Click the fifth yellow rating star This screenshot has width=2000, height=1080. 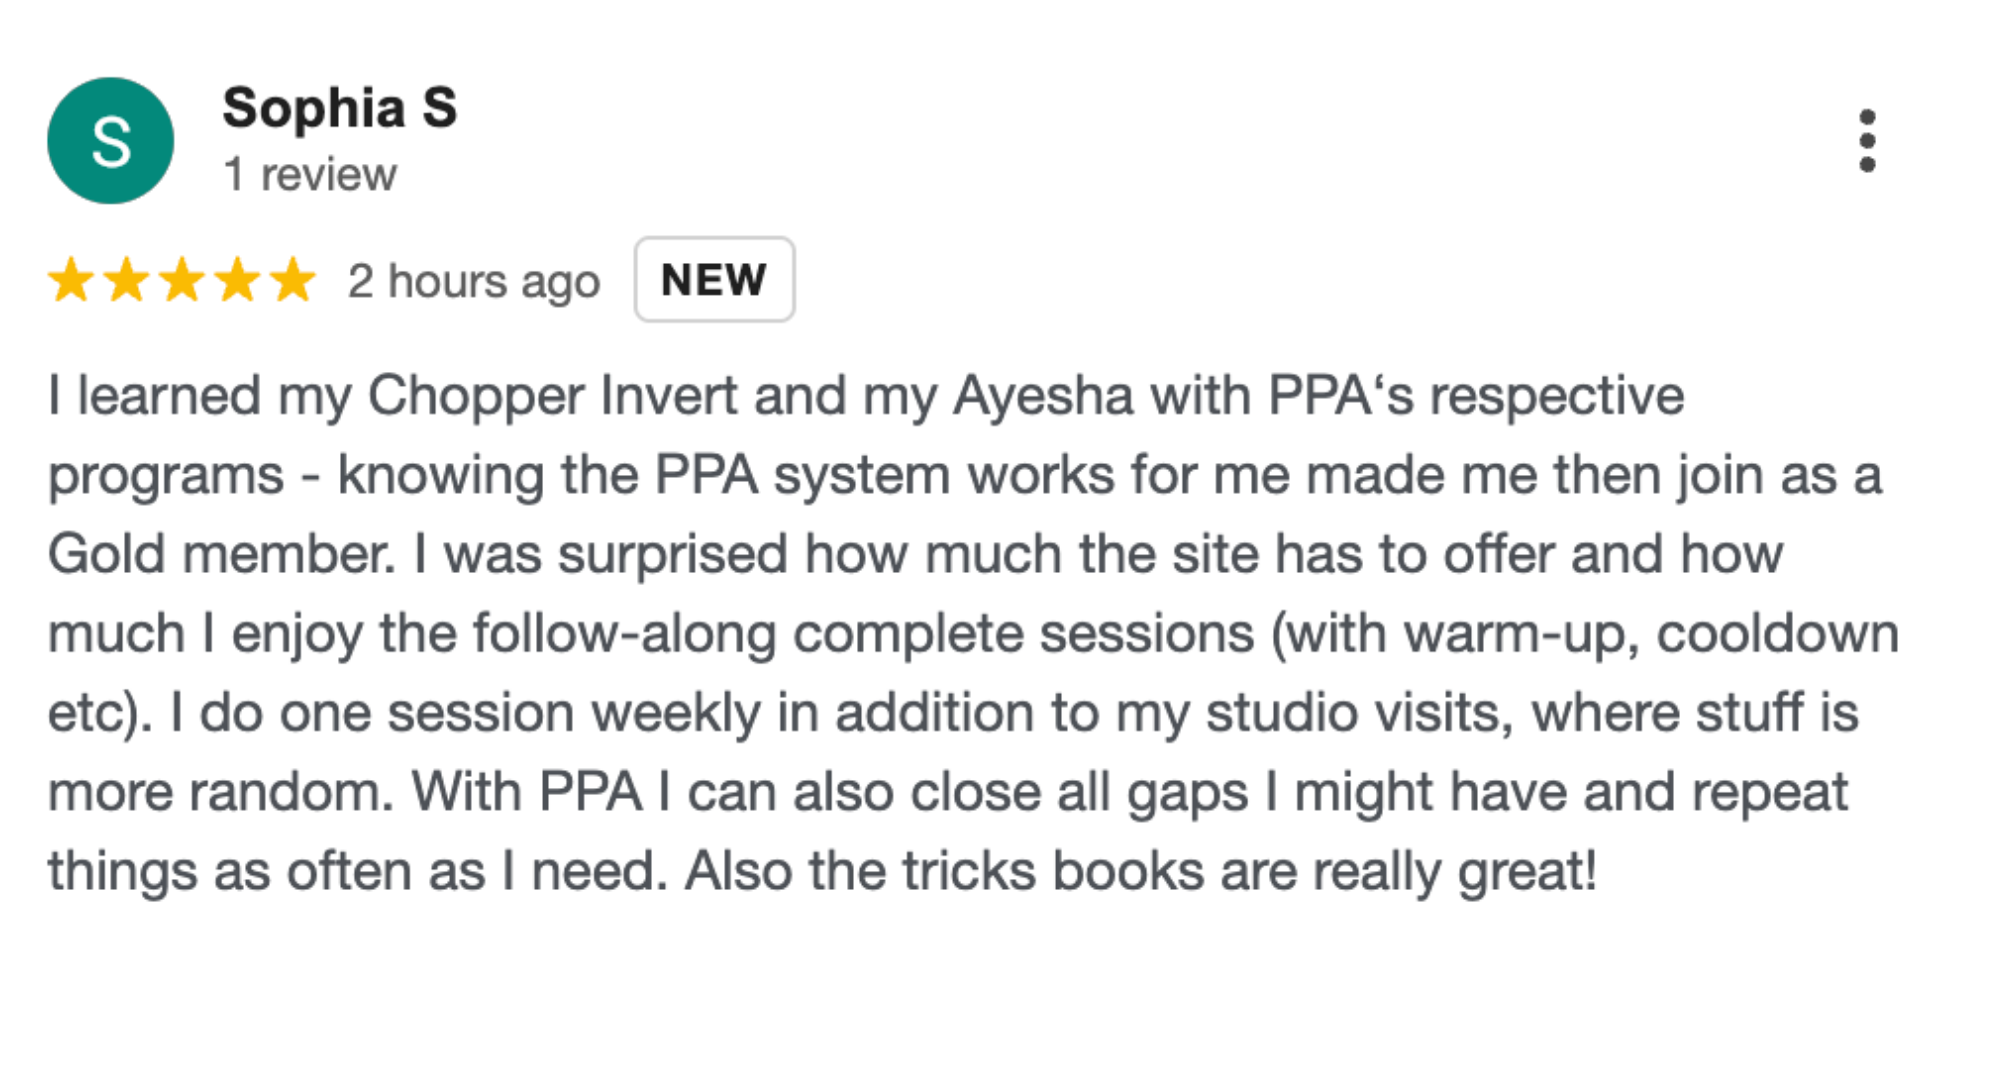point(293,280)
